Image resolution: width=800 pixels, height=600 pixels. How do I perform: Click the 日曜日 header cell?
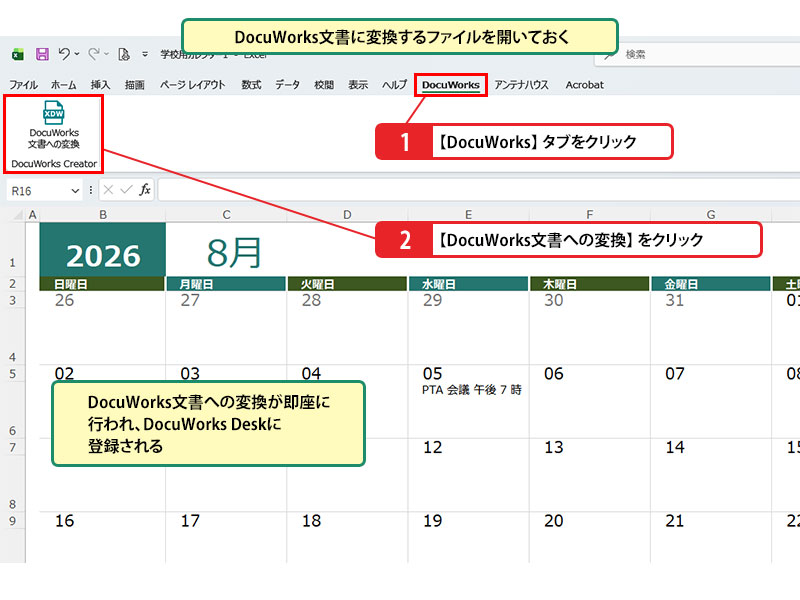pos(103,284)
